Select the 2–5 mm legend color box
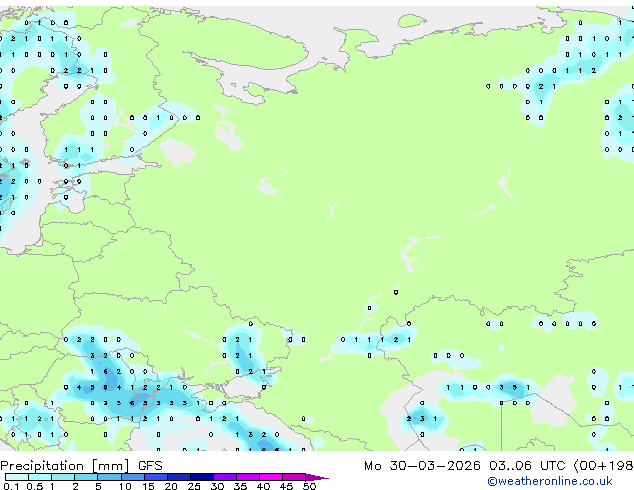Viewport: 634px width, 490px height. (x=86, y=477)
